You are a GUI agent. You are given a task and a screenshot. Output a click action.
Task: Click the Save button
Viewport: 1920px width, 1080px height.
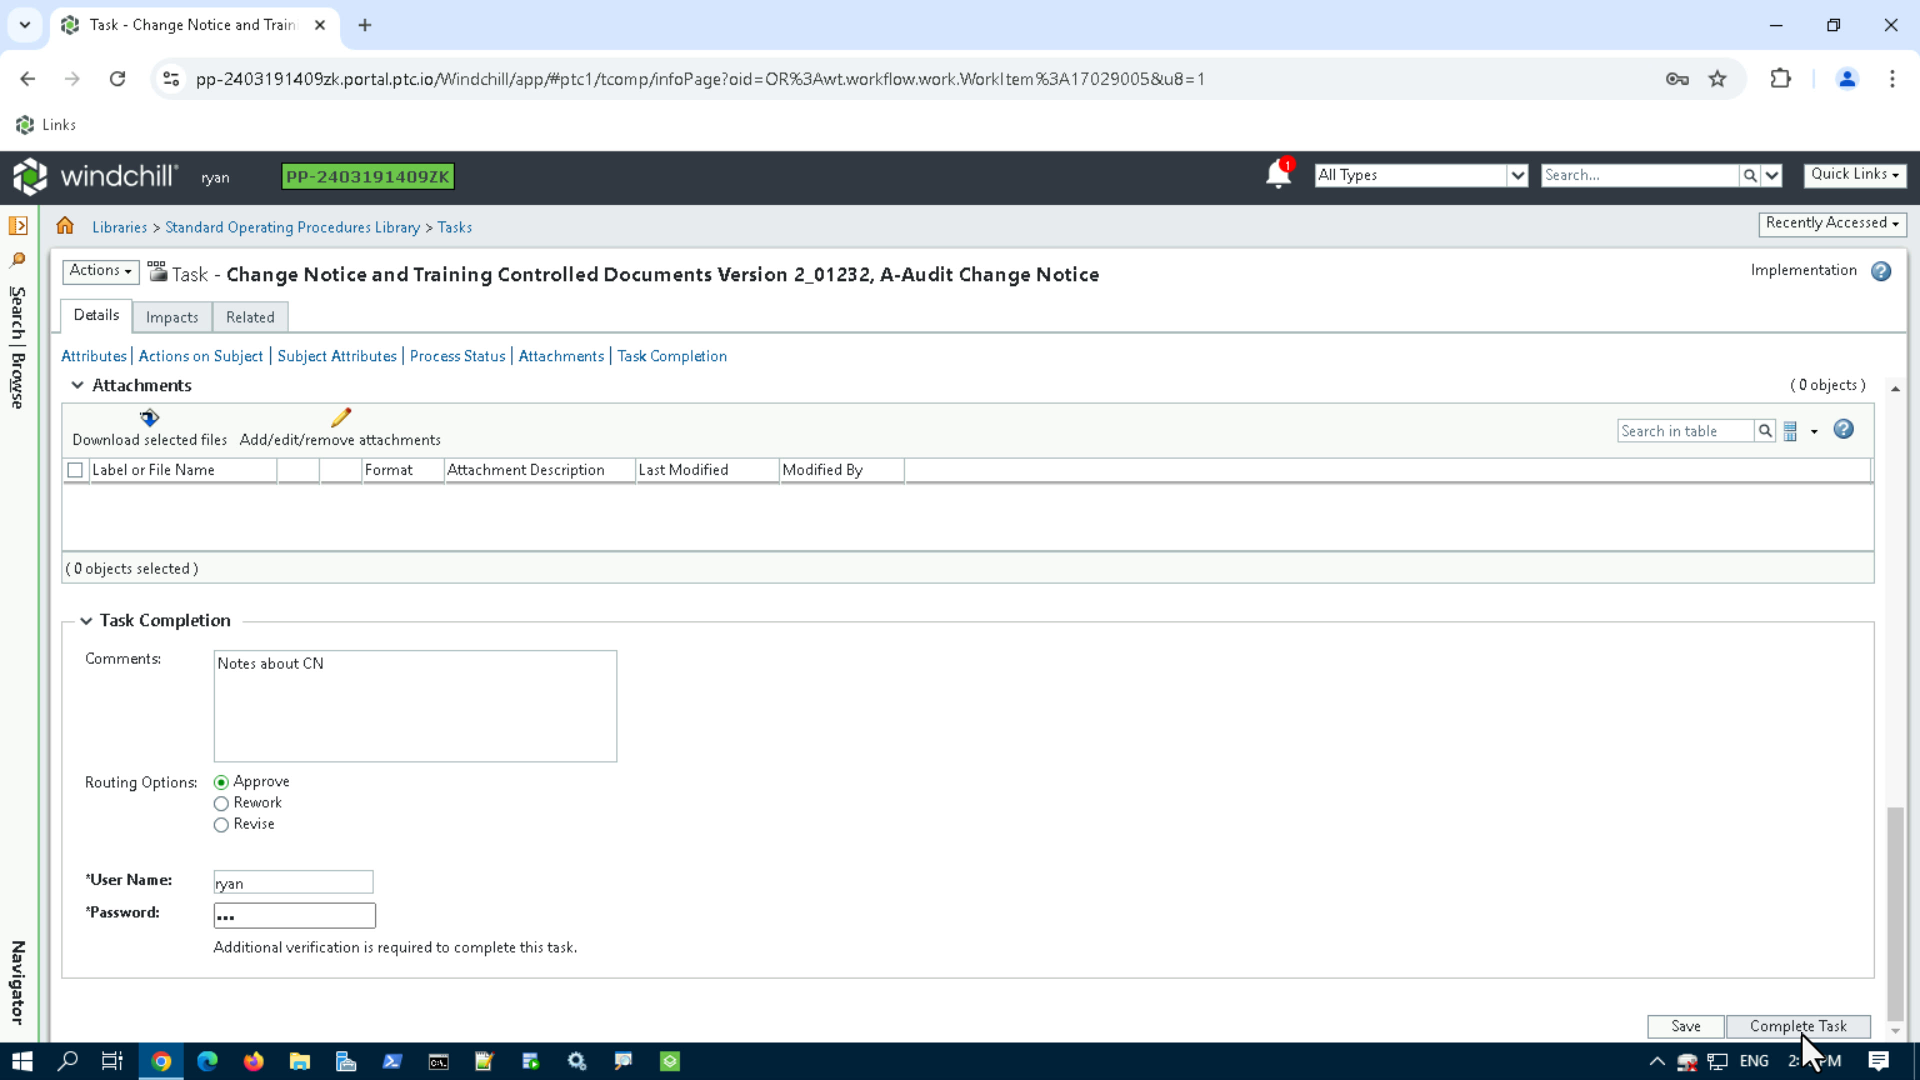point(1685,1026)
